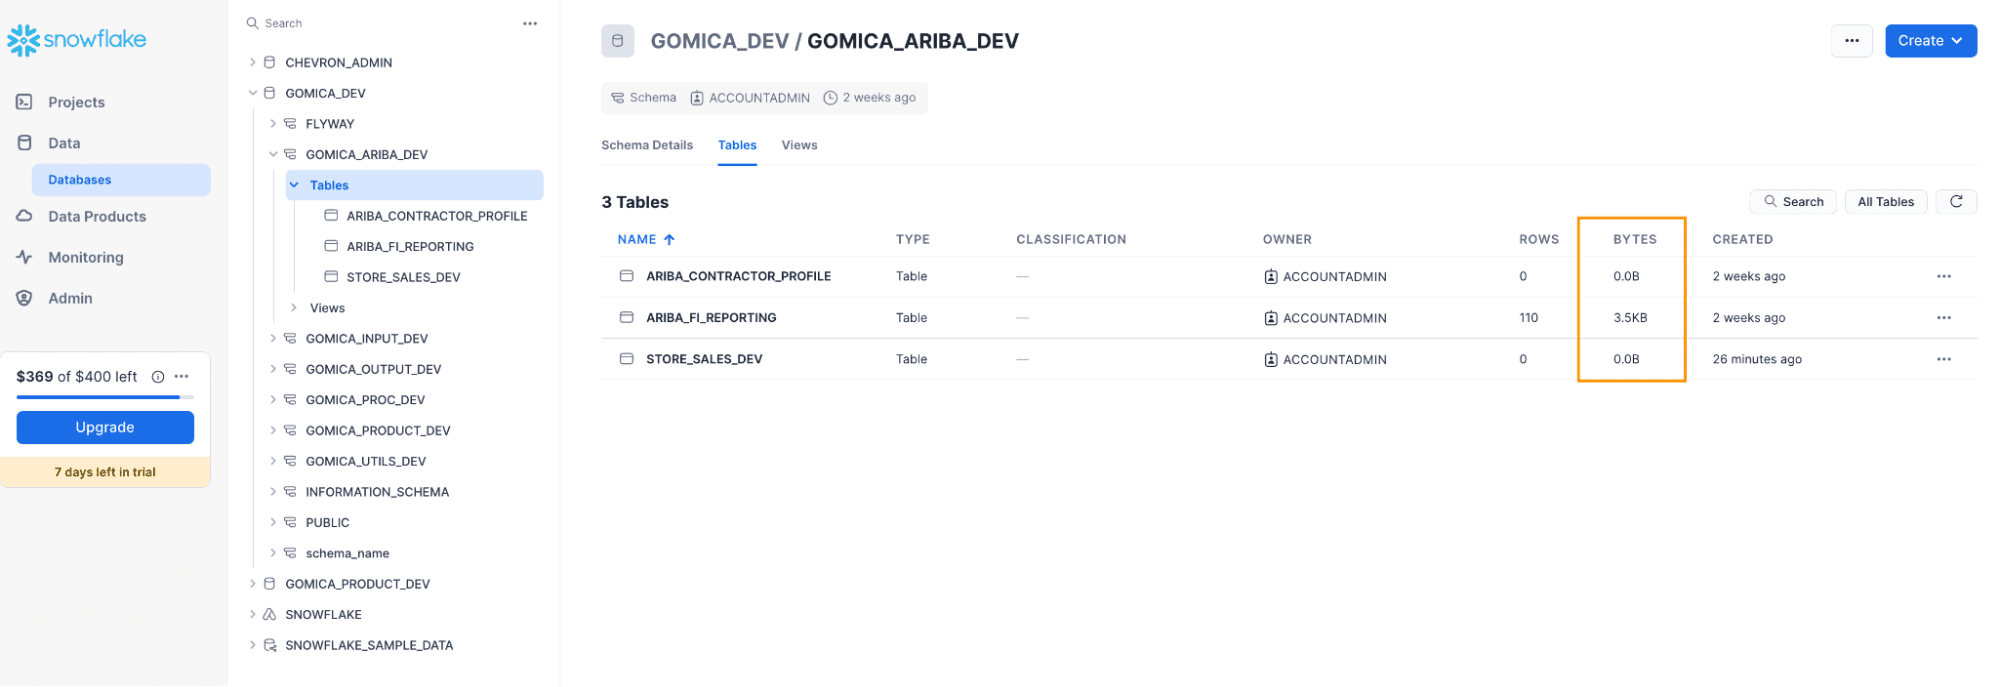Switch to the Views tab

tap(799, 145)
